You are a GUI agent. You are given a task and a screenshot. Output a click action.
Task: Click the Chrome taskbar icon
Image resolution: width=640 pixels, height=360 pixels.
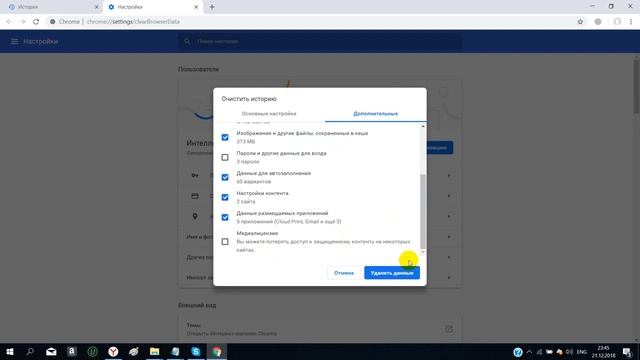[217, 351]
